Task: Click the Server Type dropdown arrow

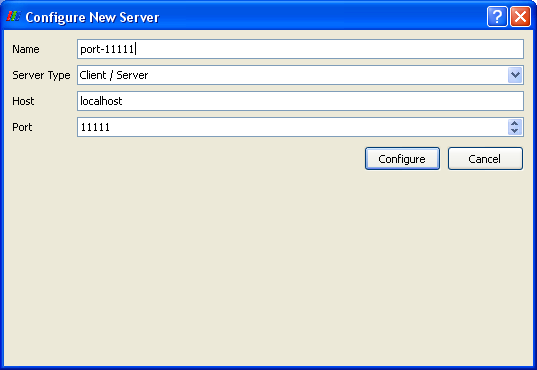Action: 515,75
